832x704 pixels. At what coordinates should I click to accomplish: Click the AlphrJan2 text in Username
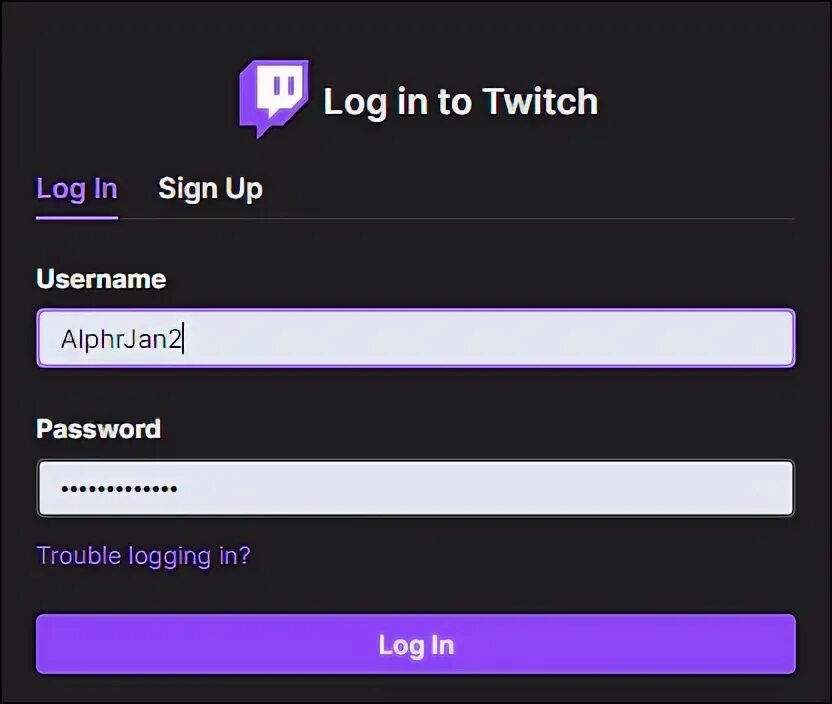click(122, 339)
